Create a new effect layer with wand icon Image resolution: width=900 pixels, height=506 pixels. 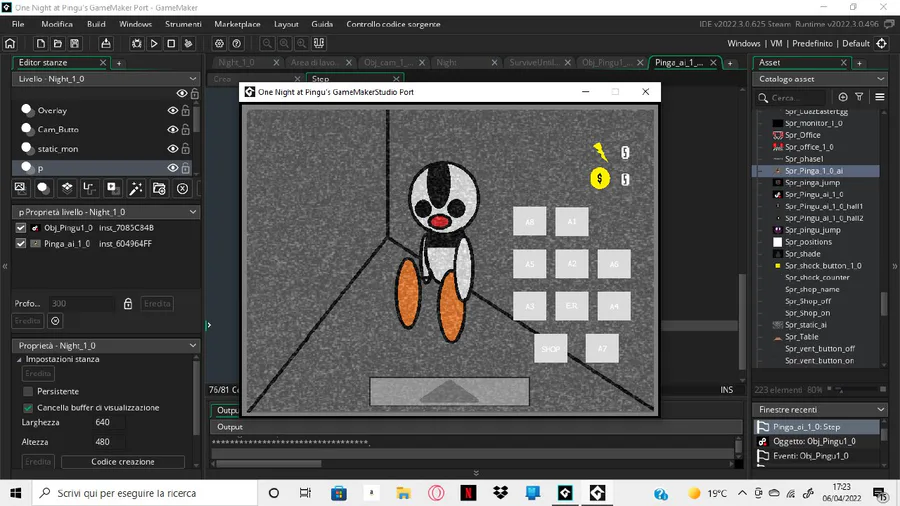pyautogui.click(x=136, y=188)
